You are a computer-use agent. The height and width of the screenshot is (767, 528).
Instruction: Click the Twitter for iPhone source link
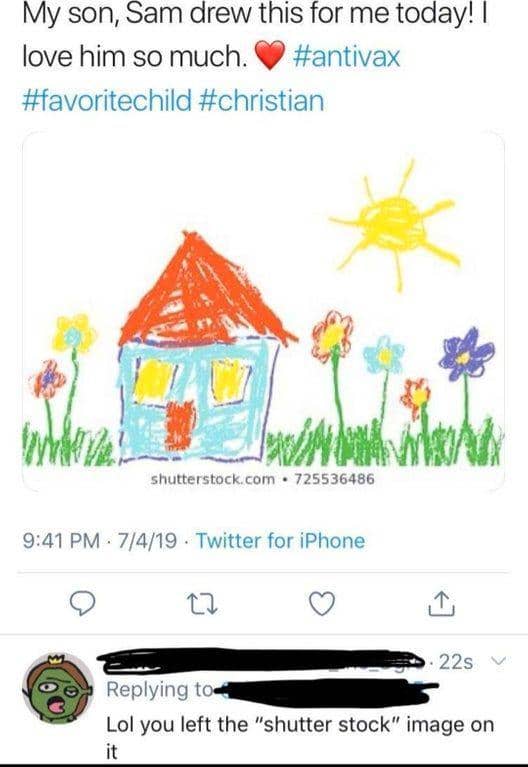pos(280,541)
